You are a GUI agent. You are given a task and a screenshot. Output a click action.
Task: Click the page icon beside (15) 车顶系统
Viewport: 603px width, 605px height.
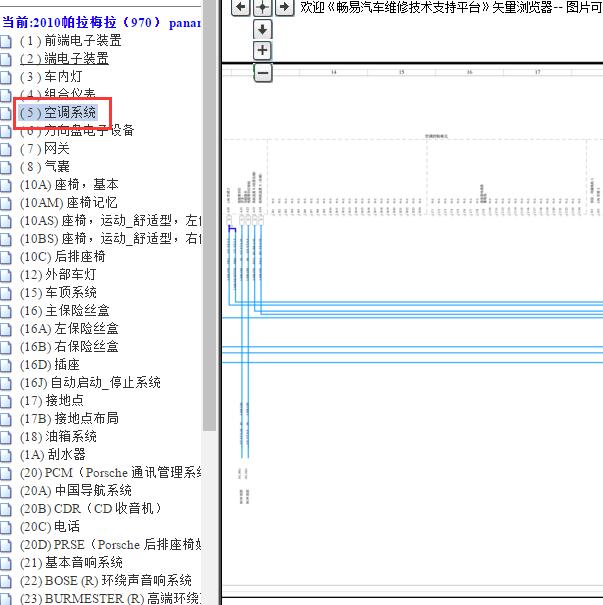[5, 293]
